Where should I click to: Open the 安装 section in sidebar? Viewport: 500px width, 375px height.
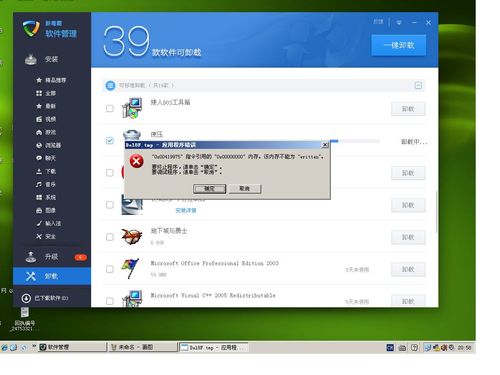tap(52, 59)
